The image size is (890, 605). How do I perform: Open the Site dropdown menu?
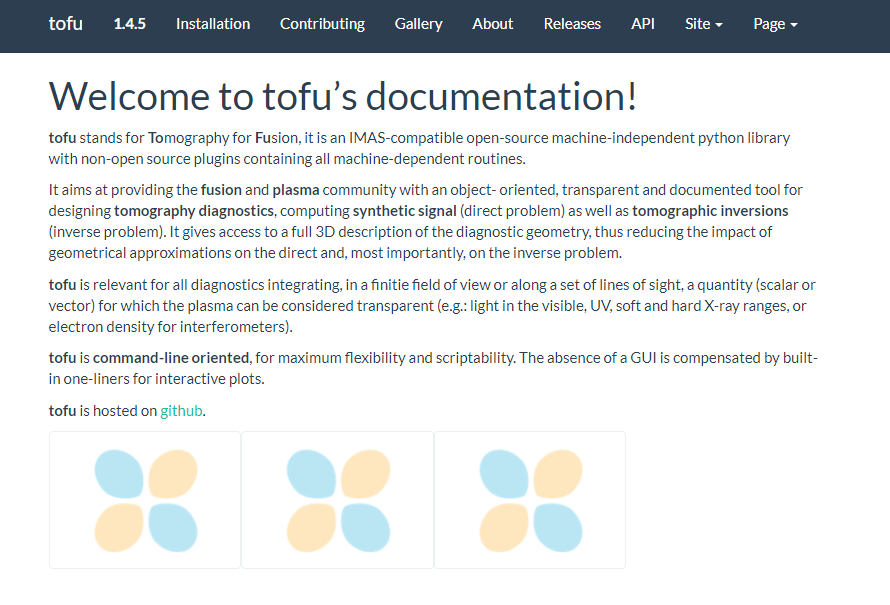click(703, 24)
